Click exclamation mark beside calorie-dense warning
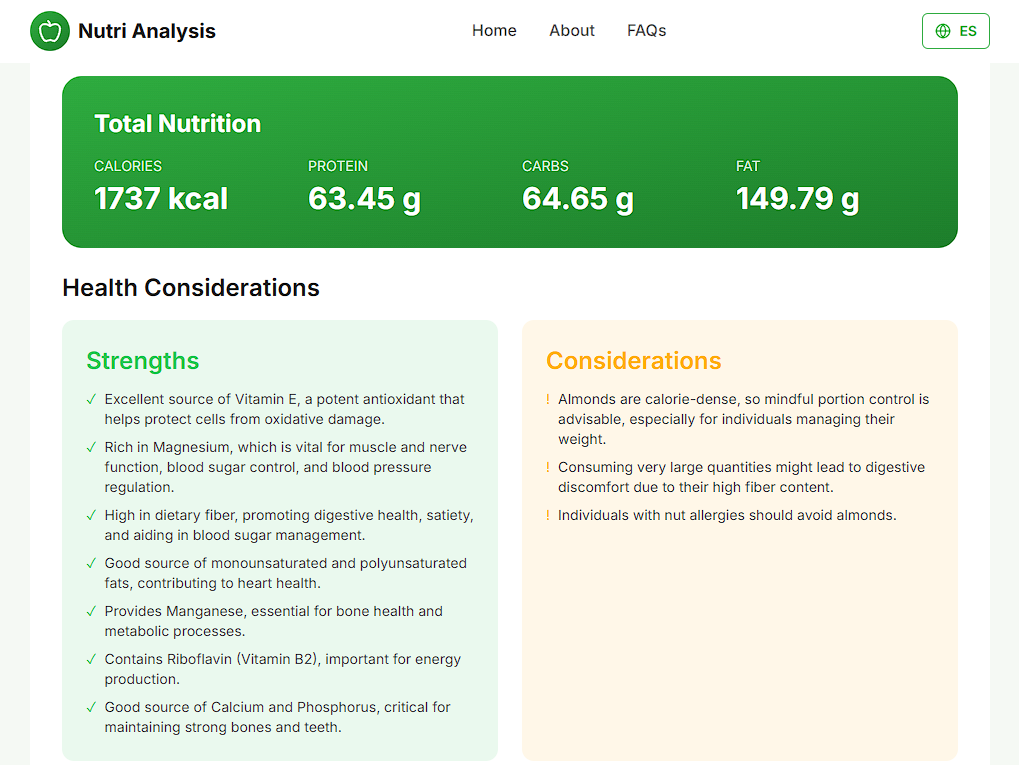Viewport: 1019px width, 765px height. [548, 399]
